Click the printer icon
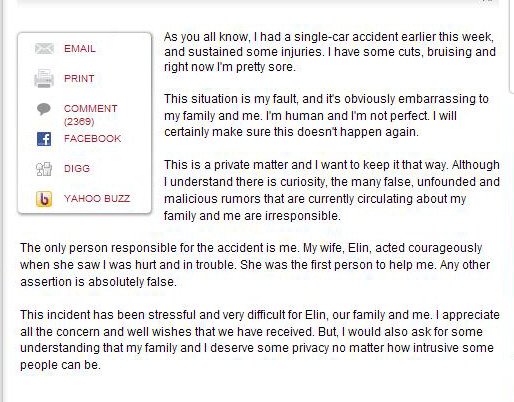This screenshot has height=402, width=514. click(44, 79)
